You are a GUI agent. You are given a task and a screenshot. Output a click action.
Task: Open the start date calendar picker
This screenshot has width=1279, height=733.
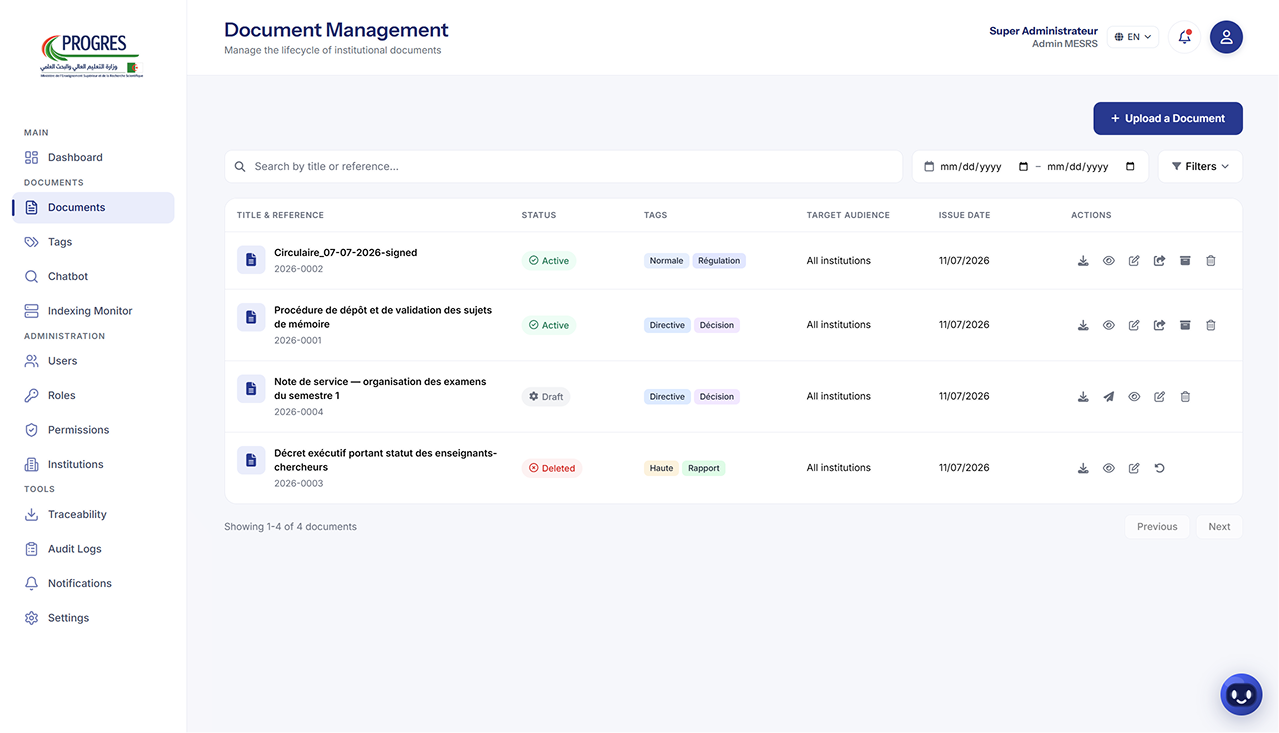pyautogui.click(x=1023, y=167)
